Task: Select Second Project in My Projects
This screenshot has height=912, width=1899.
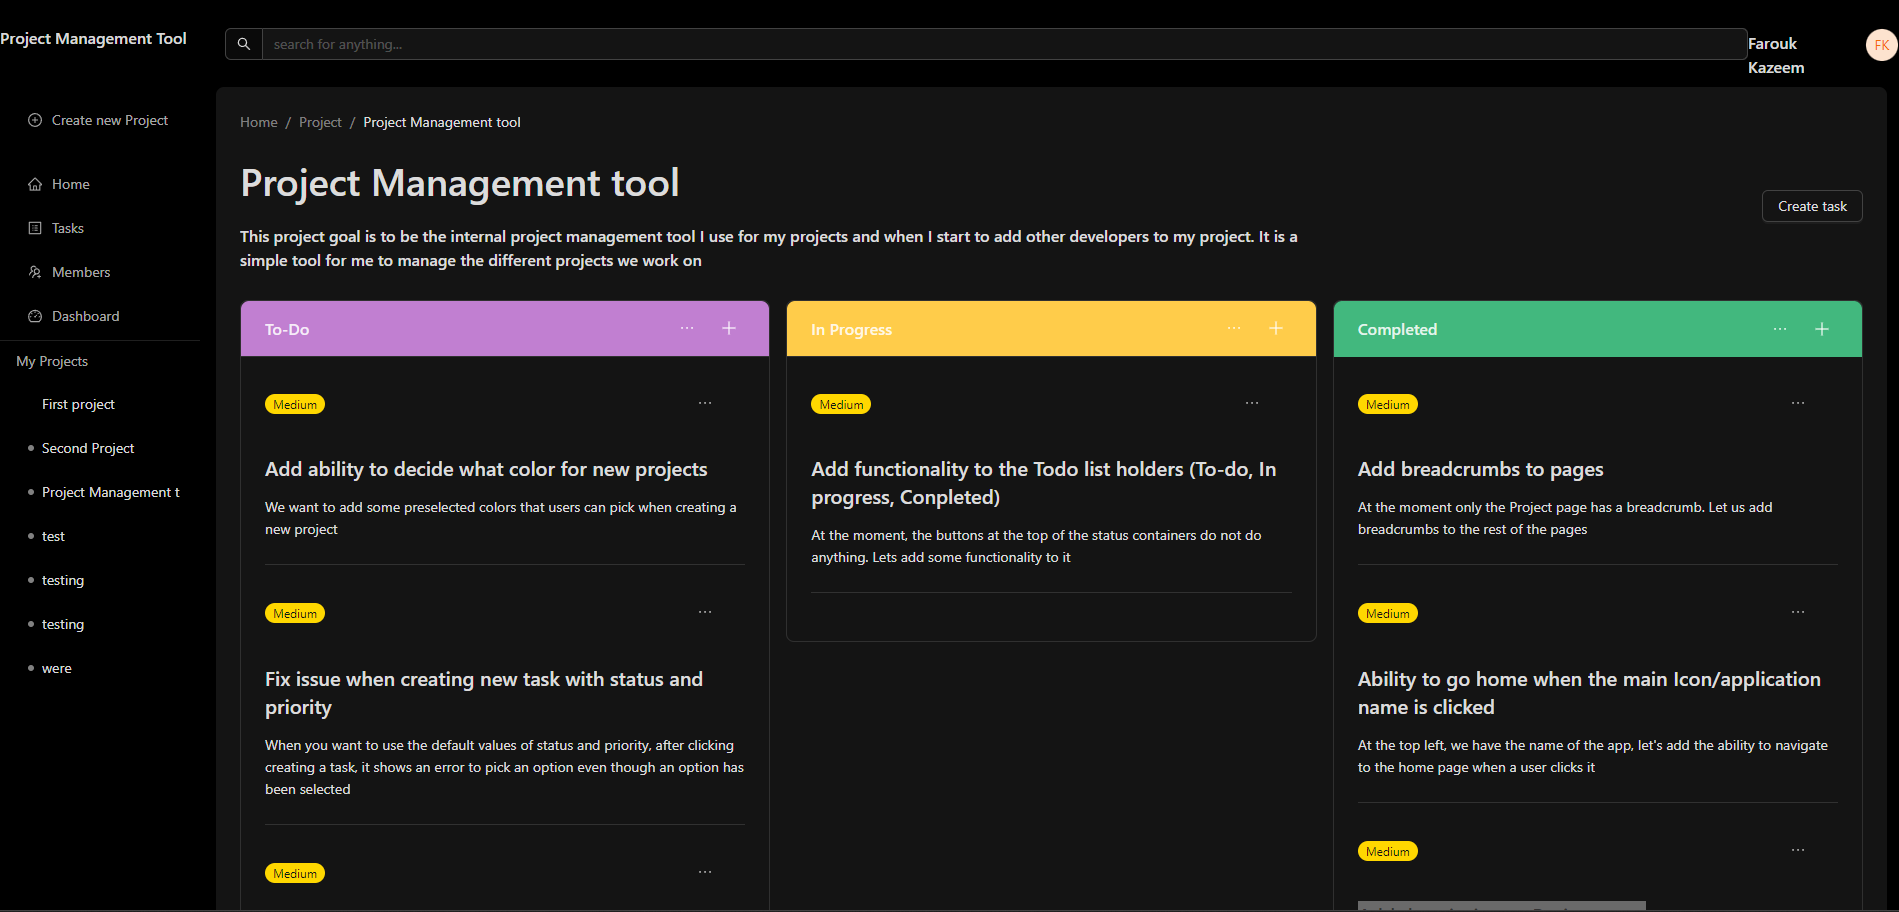Action: click(88, 448)
